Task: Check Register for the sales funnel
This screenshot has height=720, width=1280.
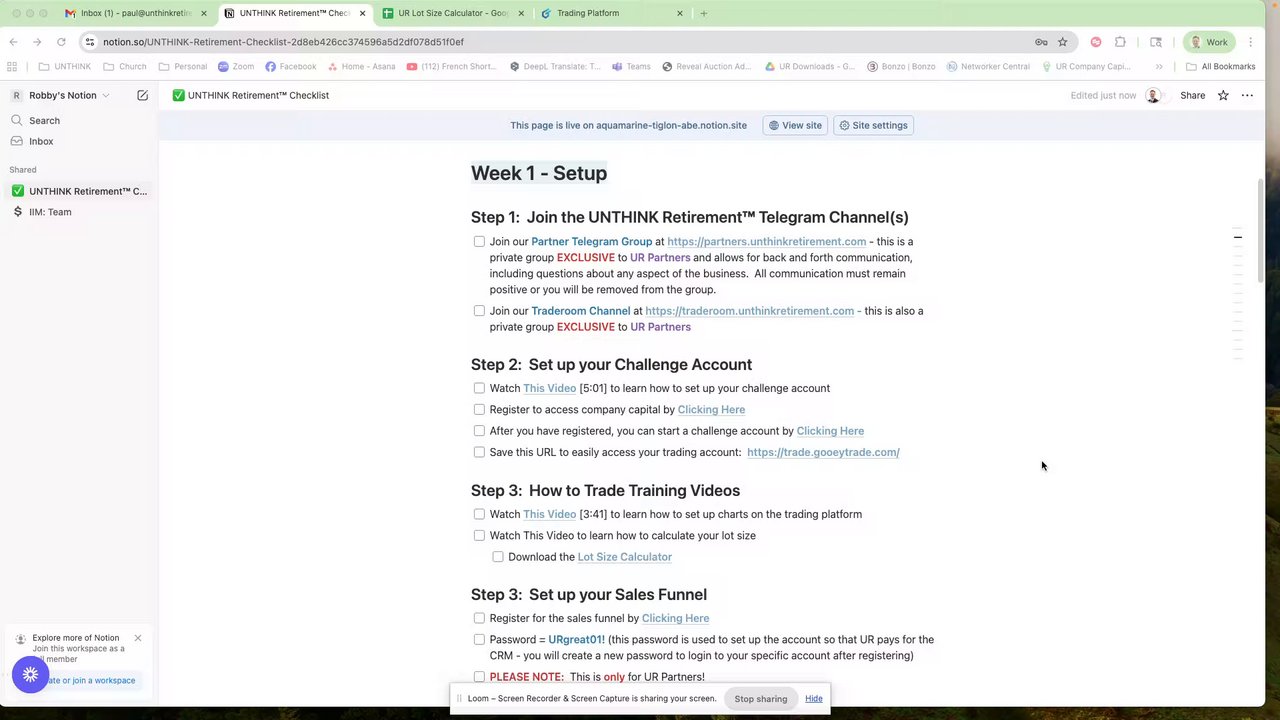Action: tap(479, 618)
